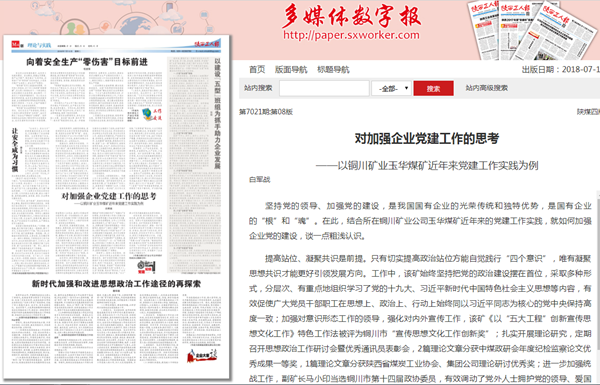Click the 陕西工人报 masthead logo on page preview

(207, 44)
